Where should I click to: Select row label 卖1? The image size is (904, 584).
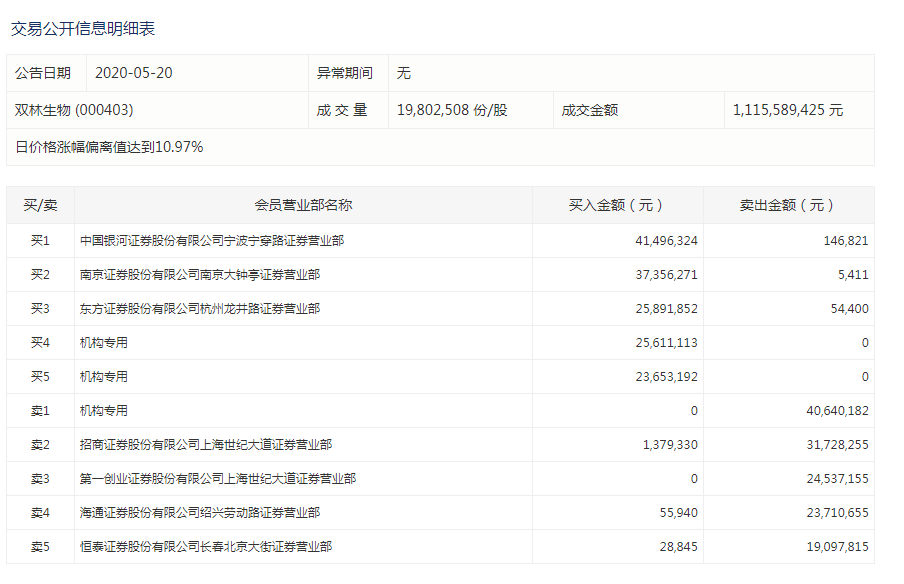[40, 410]
